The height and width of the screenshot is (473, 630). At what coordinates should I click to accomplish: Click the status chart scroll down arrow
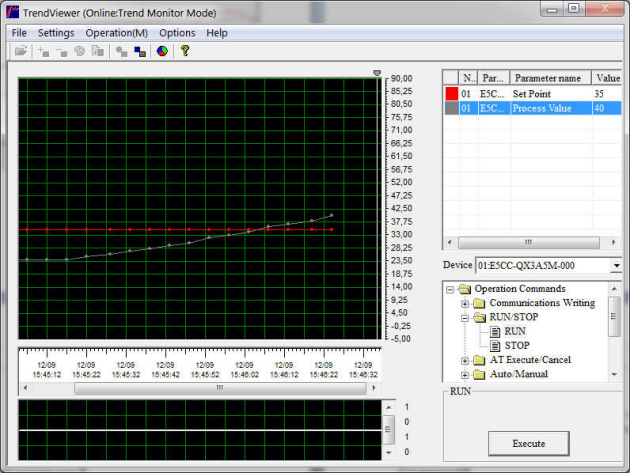389,453
